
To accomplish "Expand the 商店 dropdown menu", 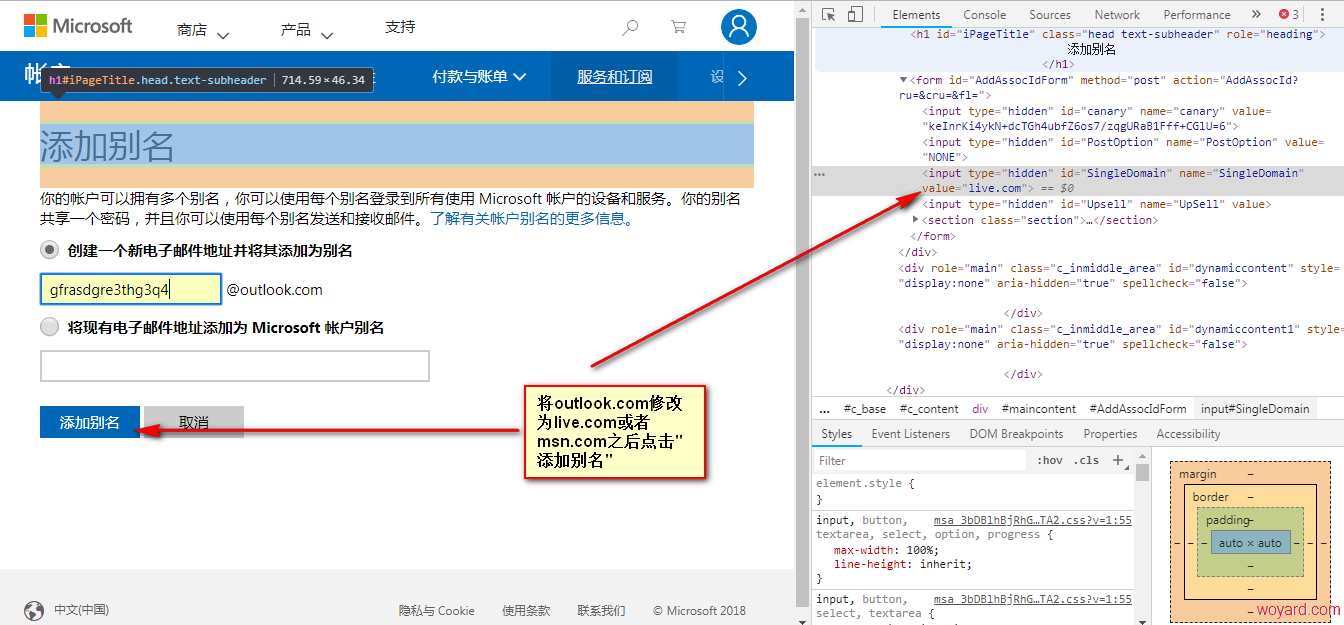I will pos(203,31).
